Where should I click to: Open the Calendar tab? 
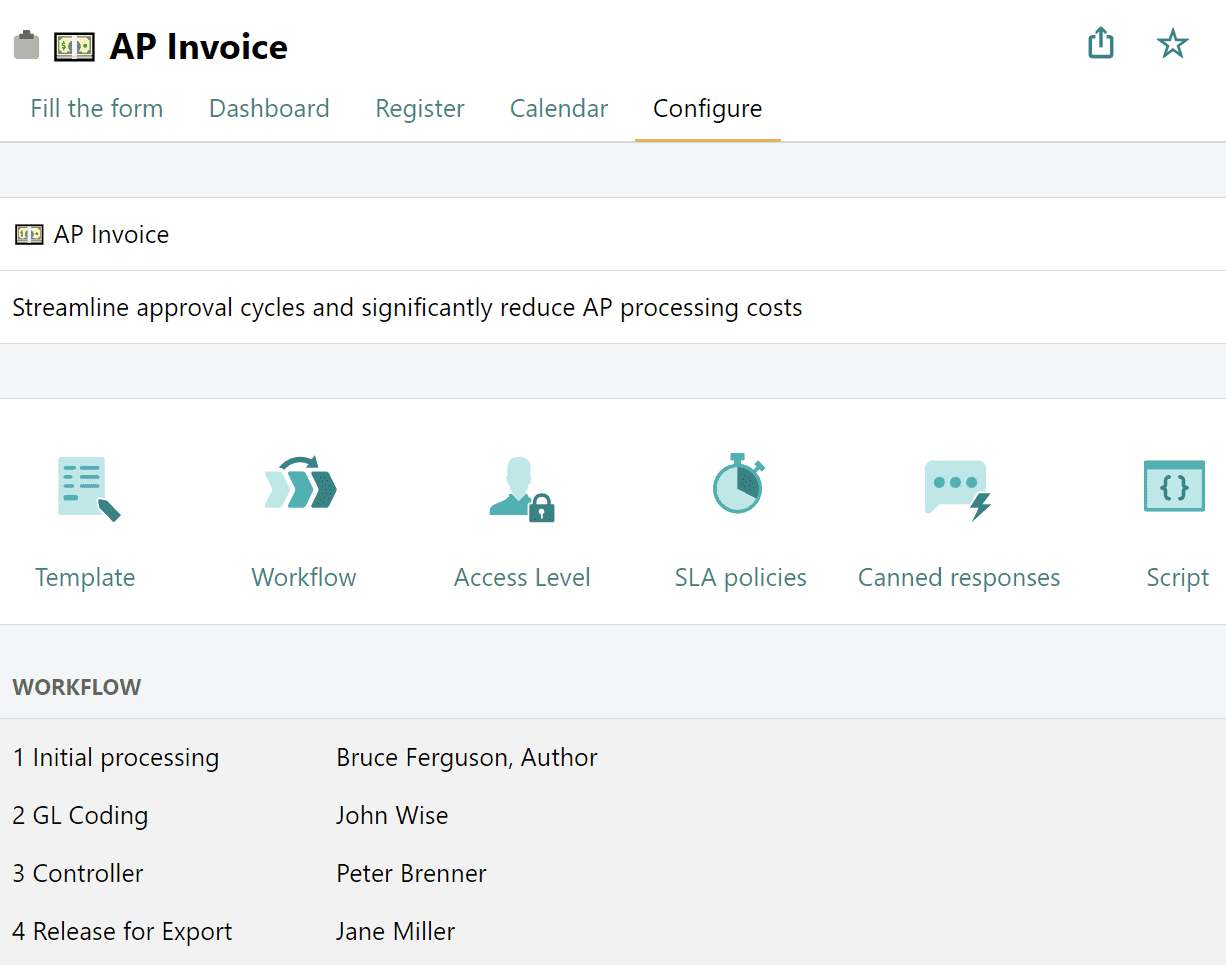[558, 108]
